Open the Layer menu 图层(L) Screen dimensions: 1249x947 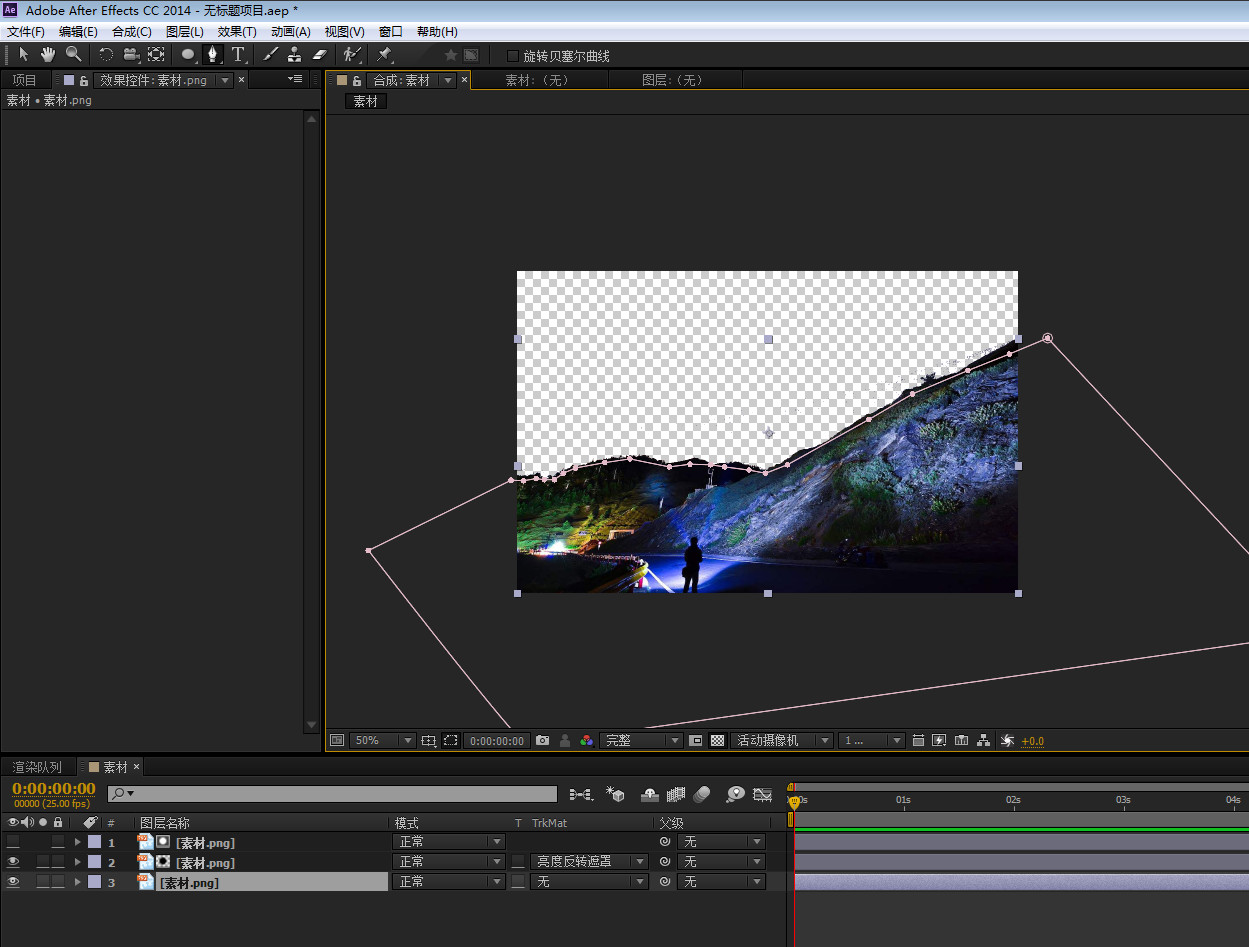tap(185, 32)
